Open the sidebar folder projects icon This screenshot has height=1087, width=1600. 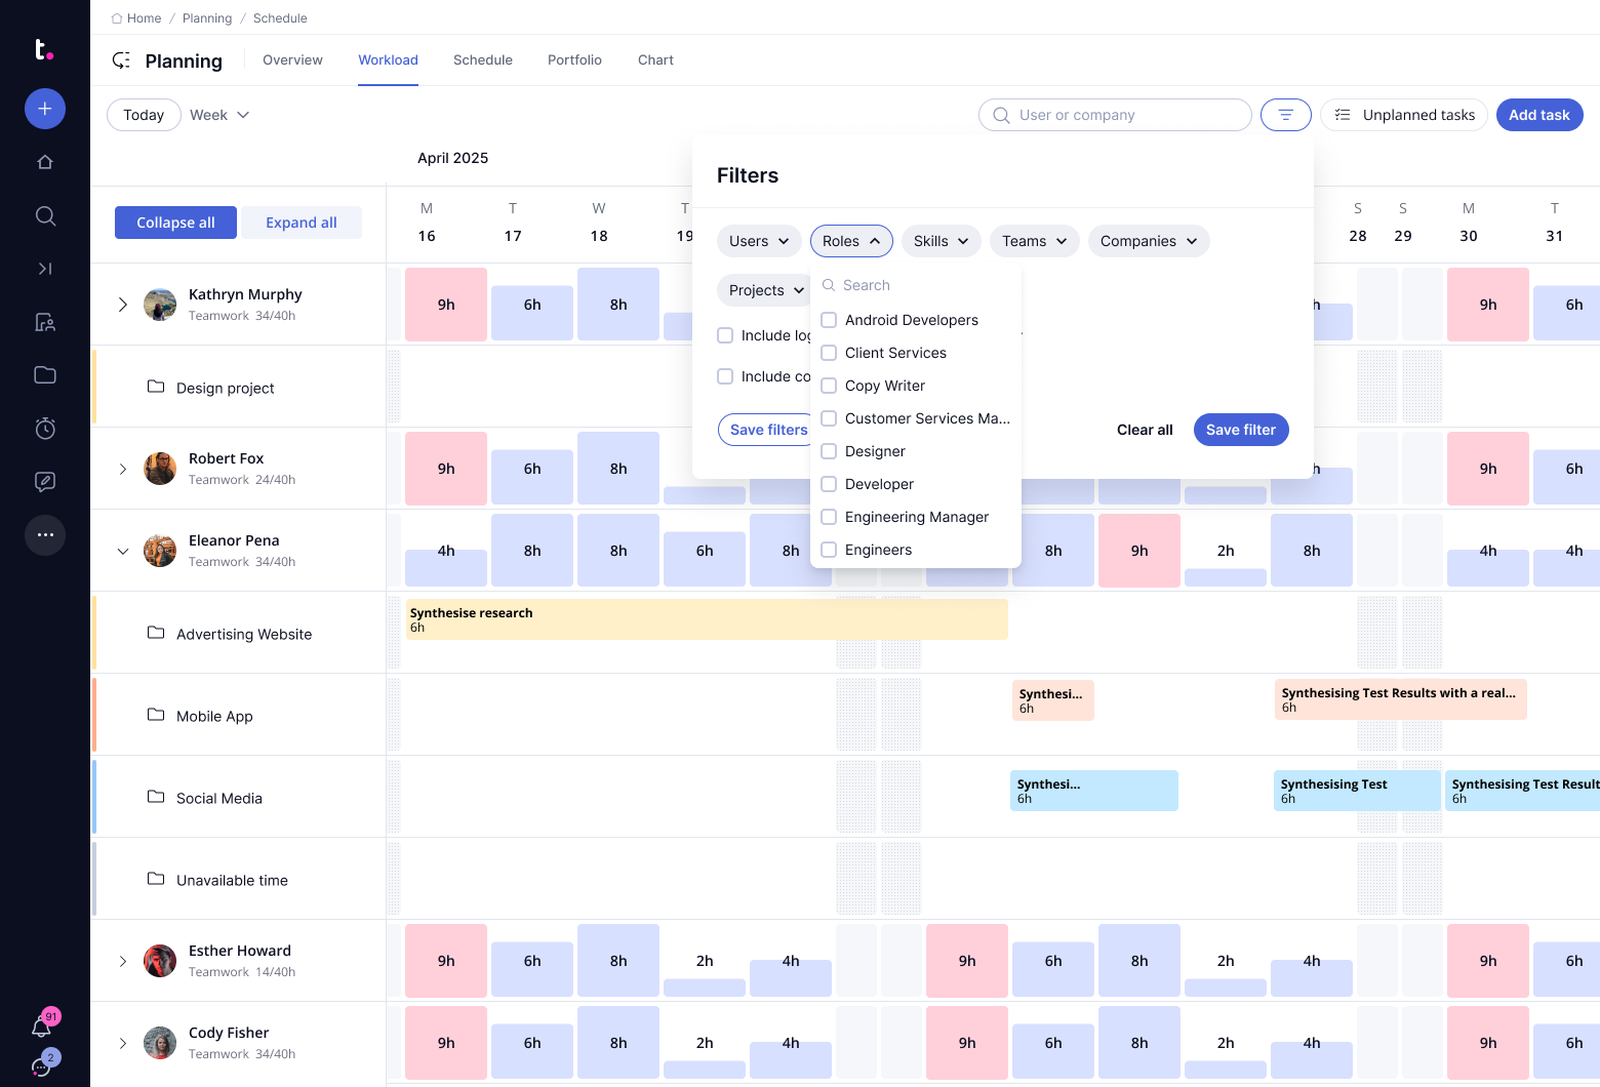point(45,375)
